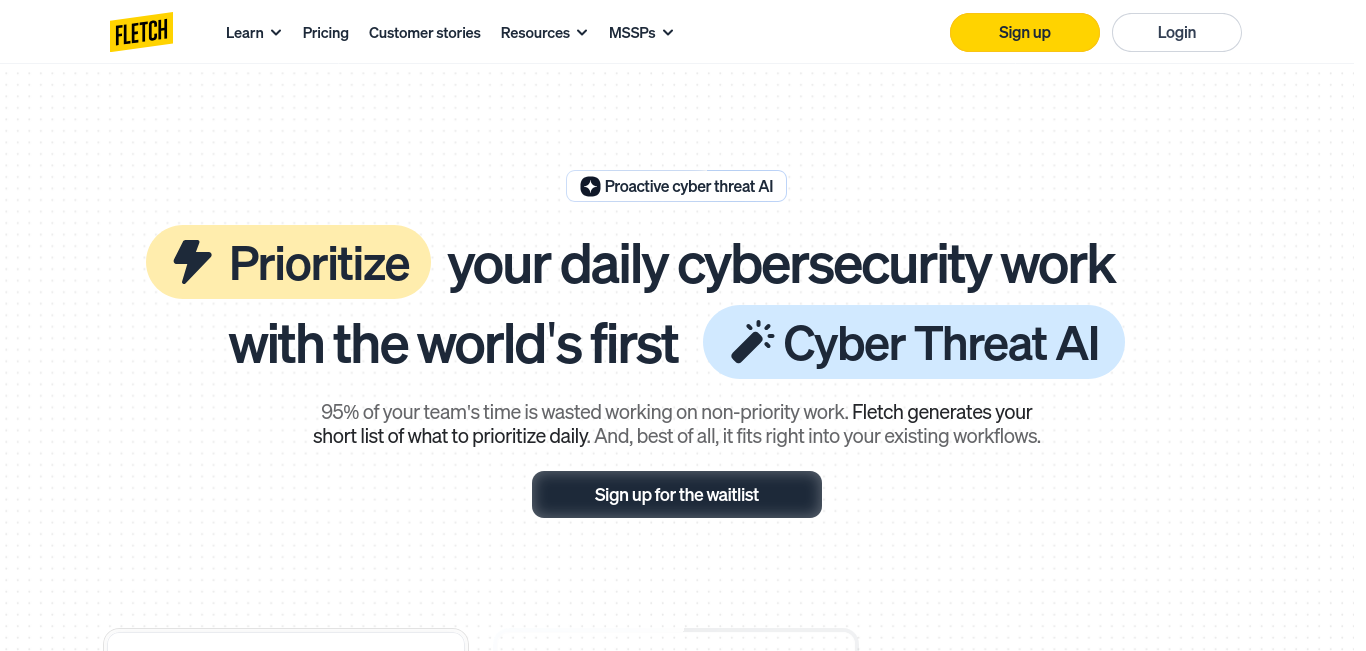Click the Fletch logo in the header
Viewport: 1366px width, 651px height.
point(142,32)
